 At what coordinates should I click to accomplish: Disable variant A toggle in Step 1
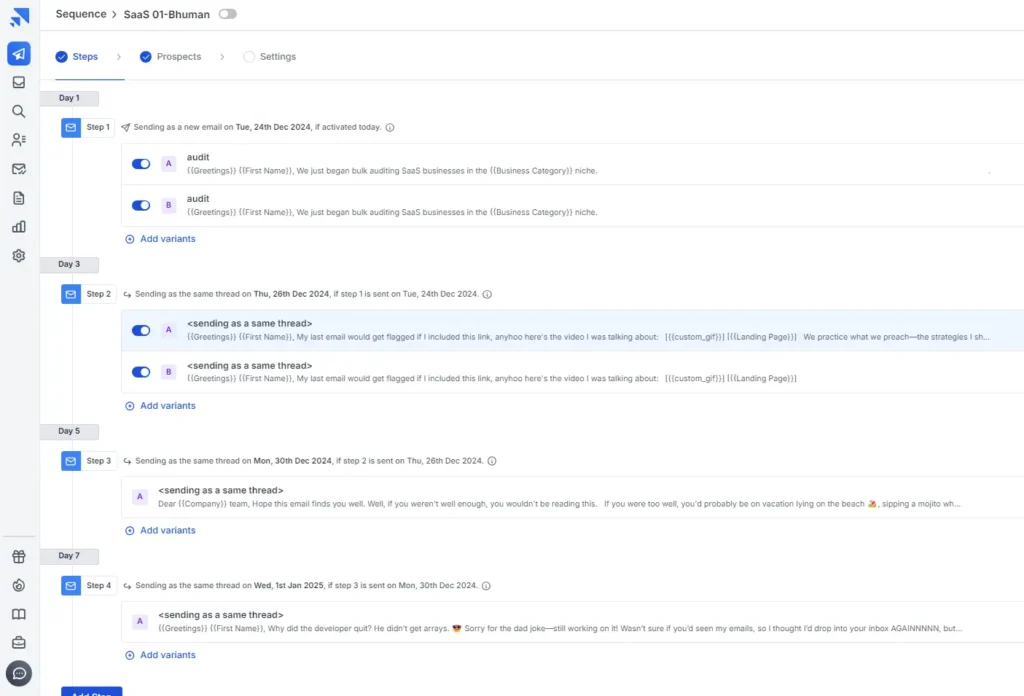[141, 164]
